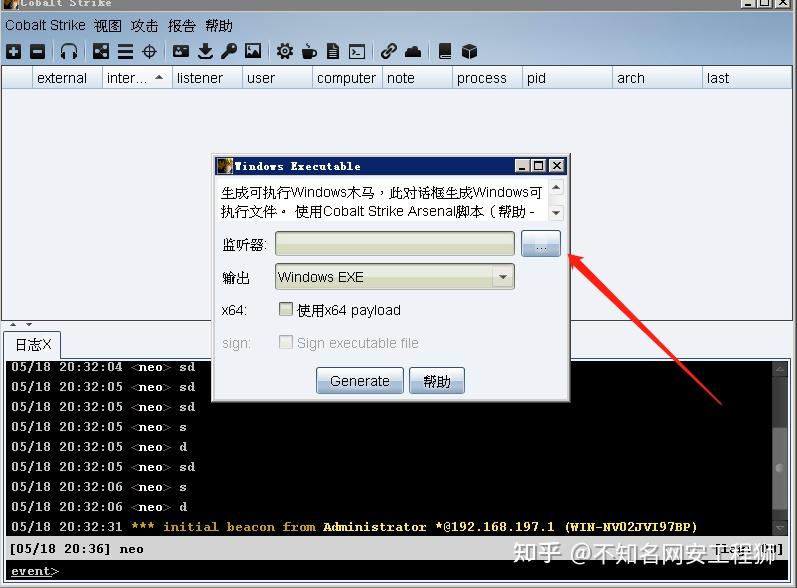The image size is (797, 588).
Task: Click the host file chain-link icon
Action: click(389, 51)
